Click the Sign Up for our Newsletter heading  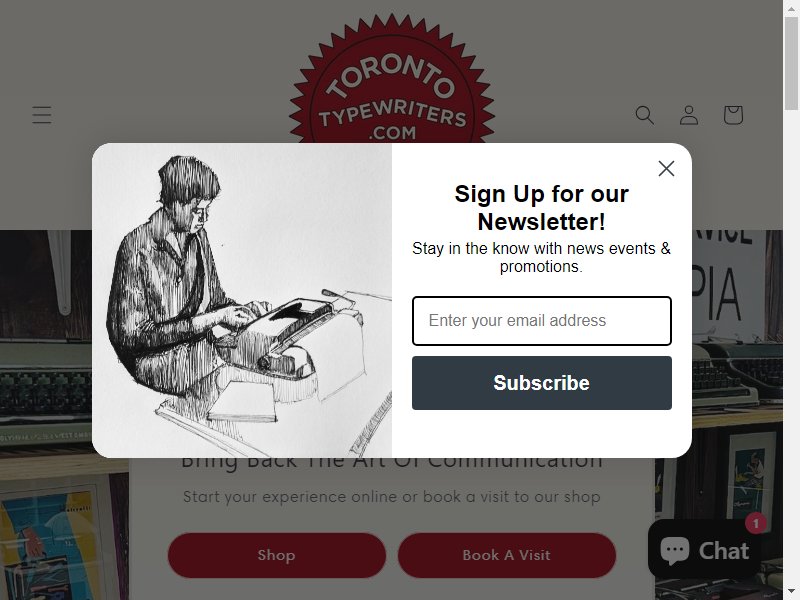tap(542, 208)
